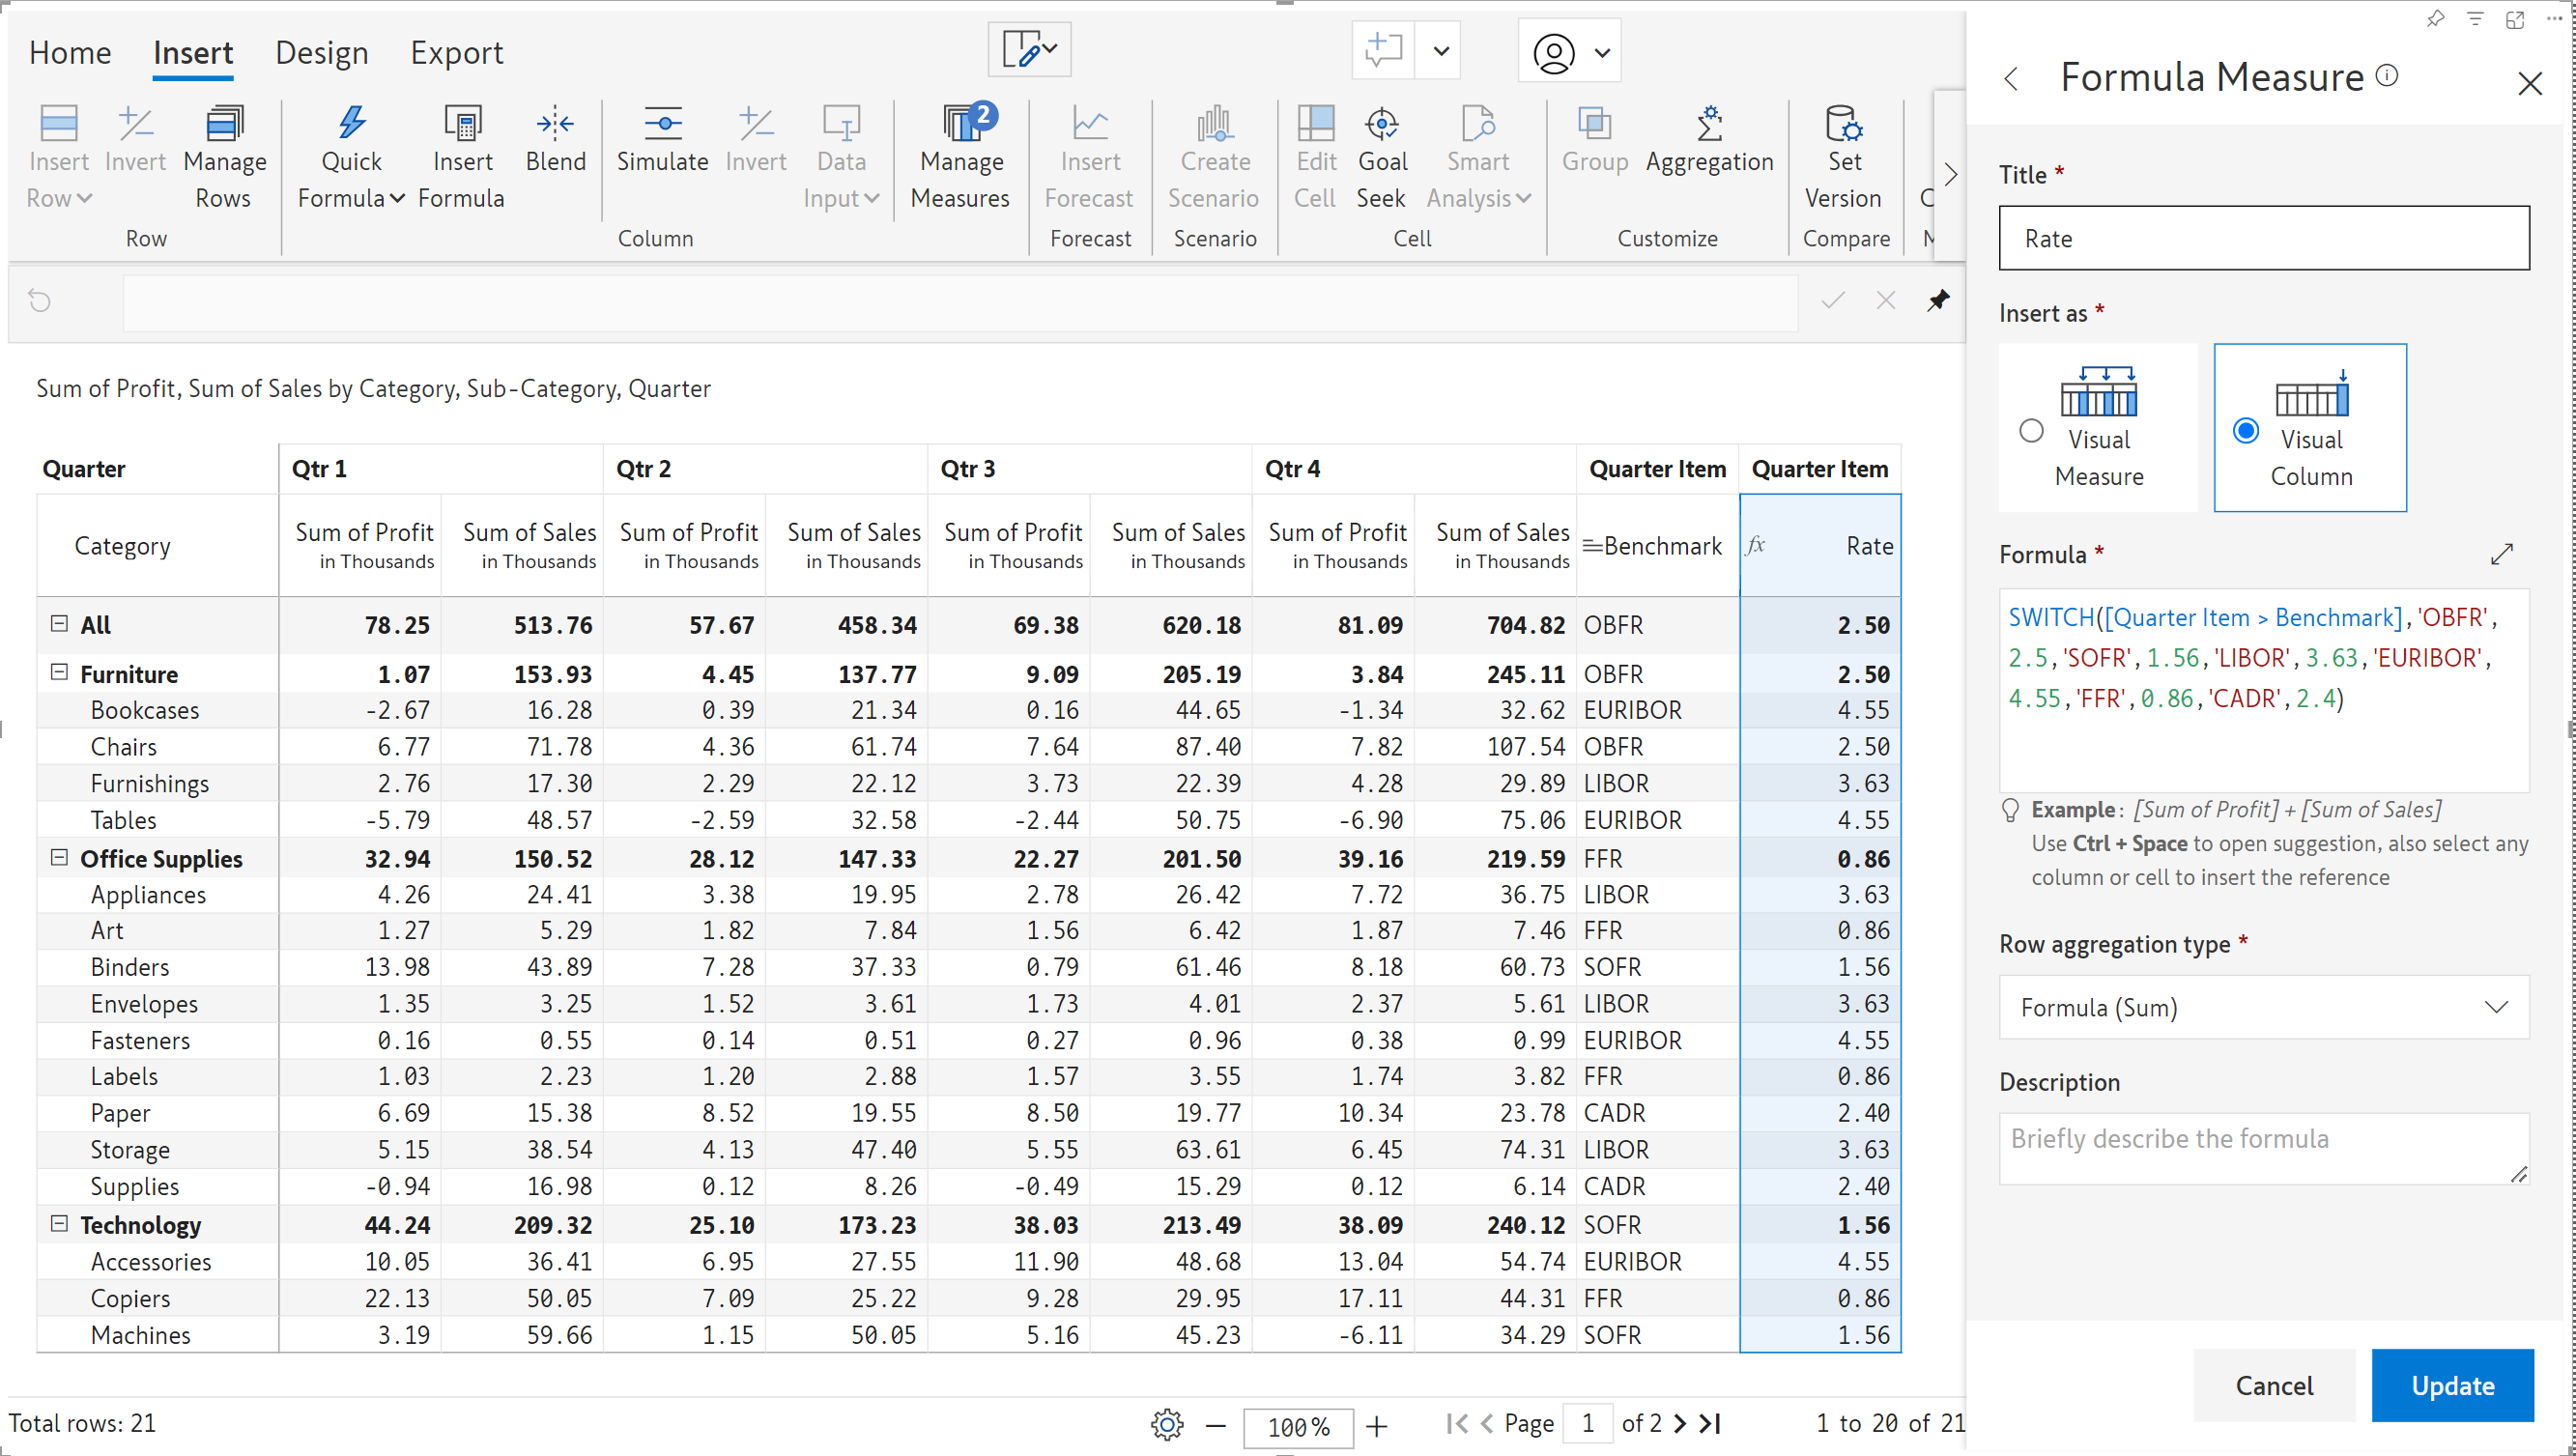This screenshot has height=1456, width=2576.
Task: Switch to the Export tab
Action: [456, 53]
